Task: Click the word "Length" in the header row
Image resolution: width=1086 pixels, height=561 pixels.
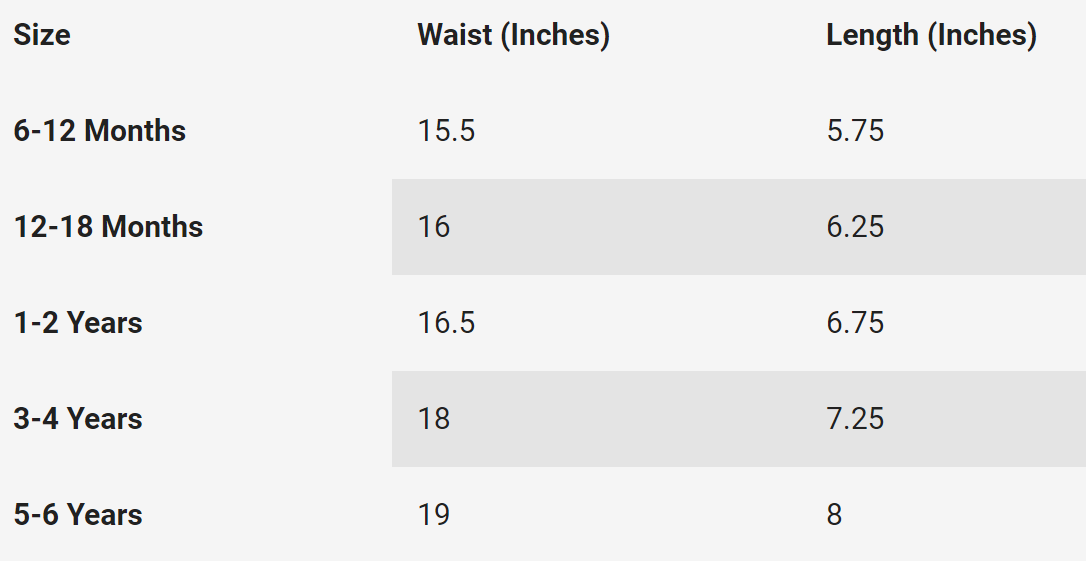Action: click(x=872, y=35)
